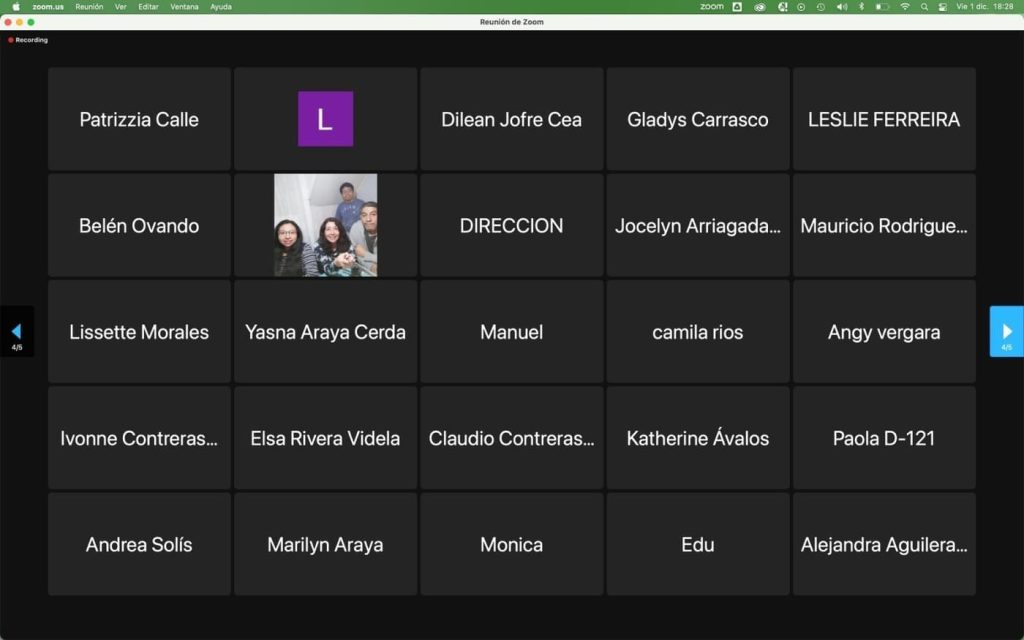Select the purple L avatar tile
The width and height of the screenshot is (1024, 640).
[325, 119]
